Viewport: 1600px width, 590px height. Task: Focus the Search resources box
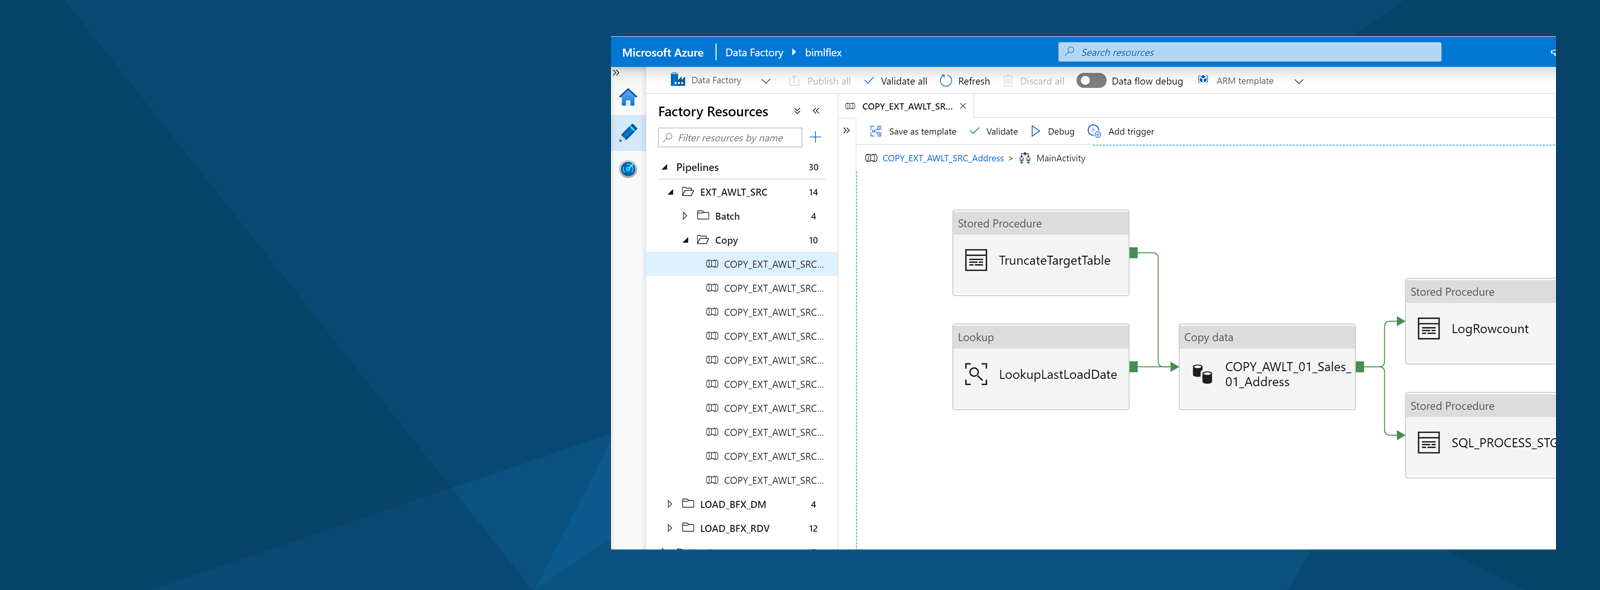click(1250, 52)
